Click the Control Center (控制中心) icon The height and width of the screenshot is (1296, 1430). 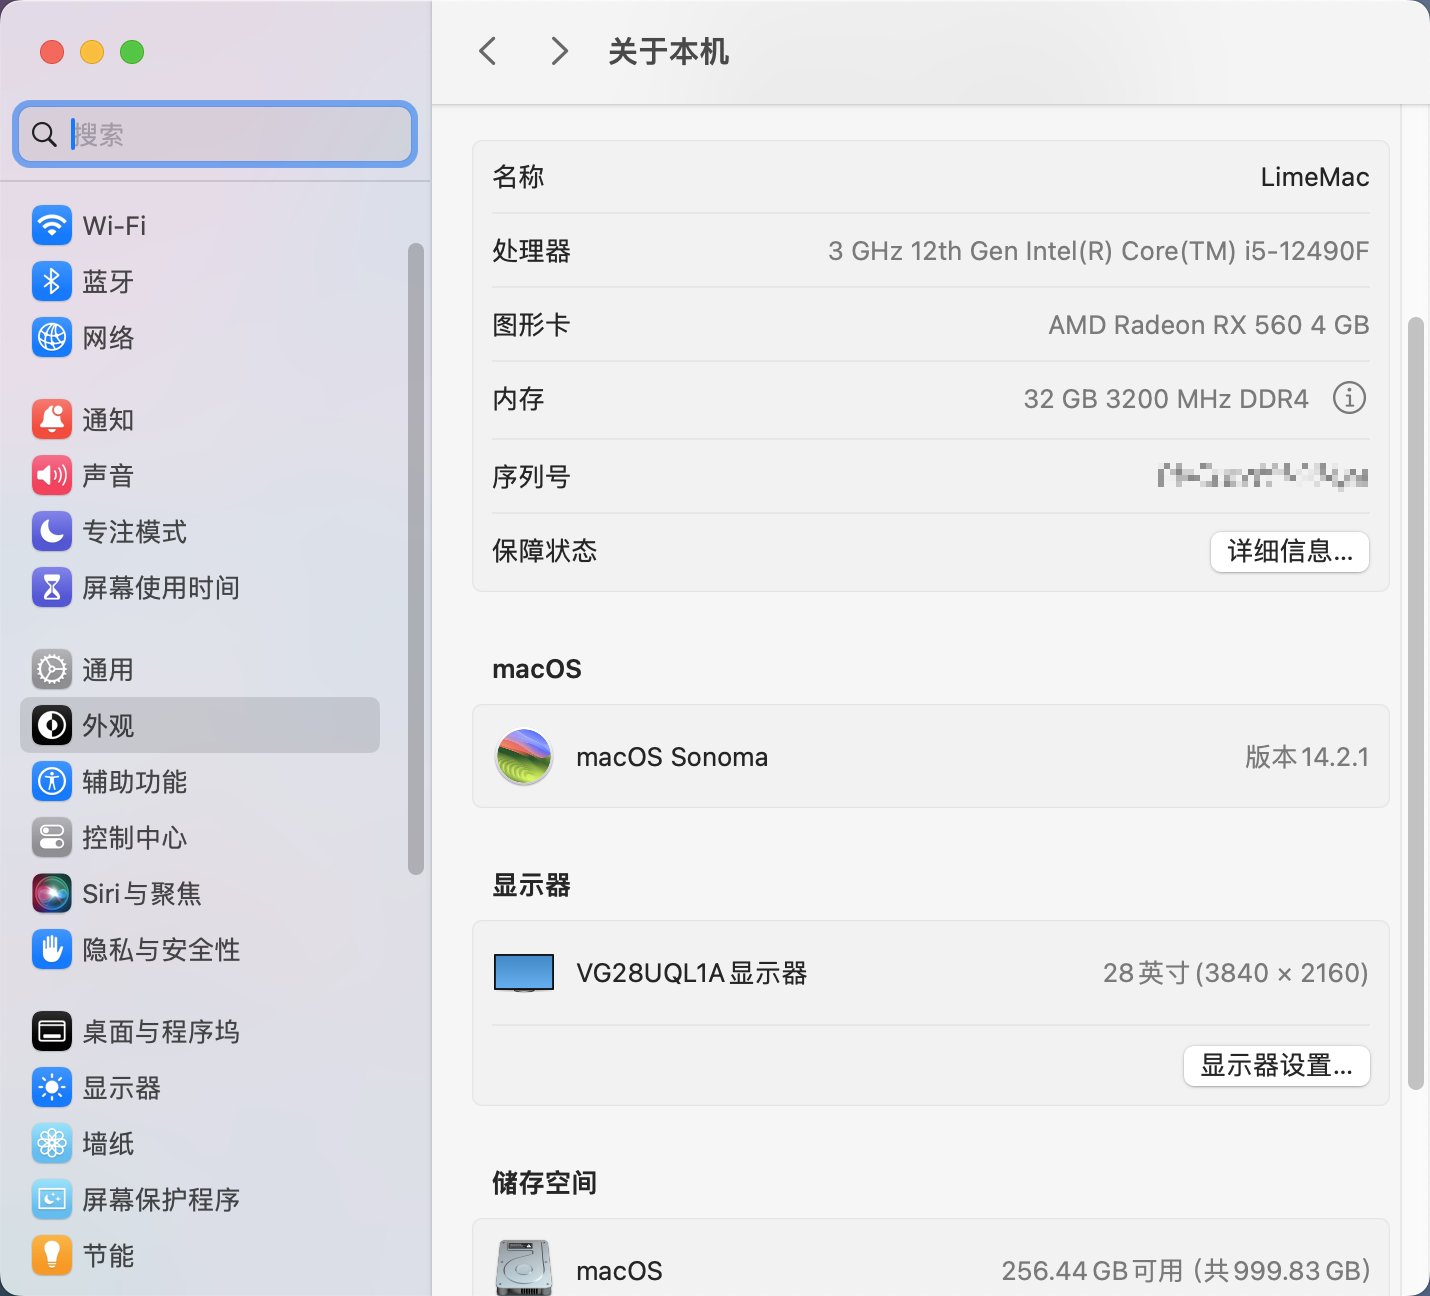click(x=52, y=837)
